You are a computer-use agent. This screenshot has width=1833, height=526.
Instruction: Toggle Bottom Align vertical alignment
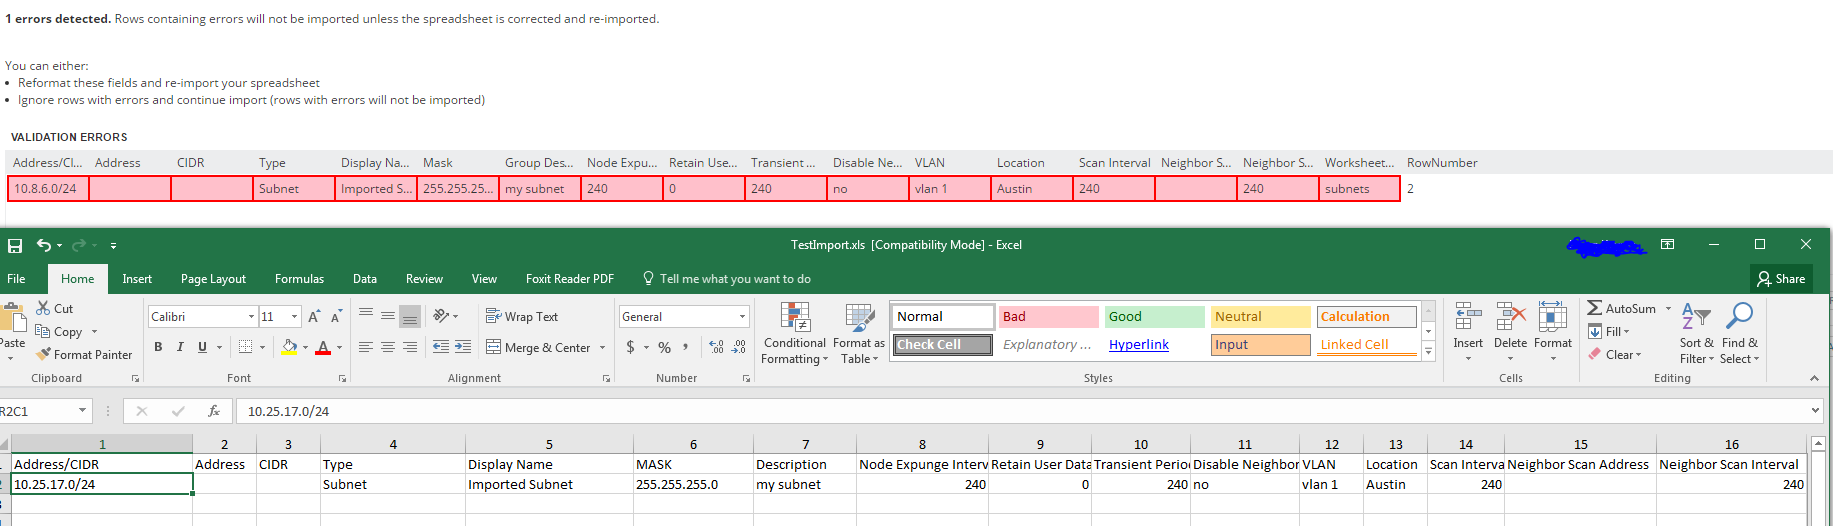tap(409, 316)
